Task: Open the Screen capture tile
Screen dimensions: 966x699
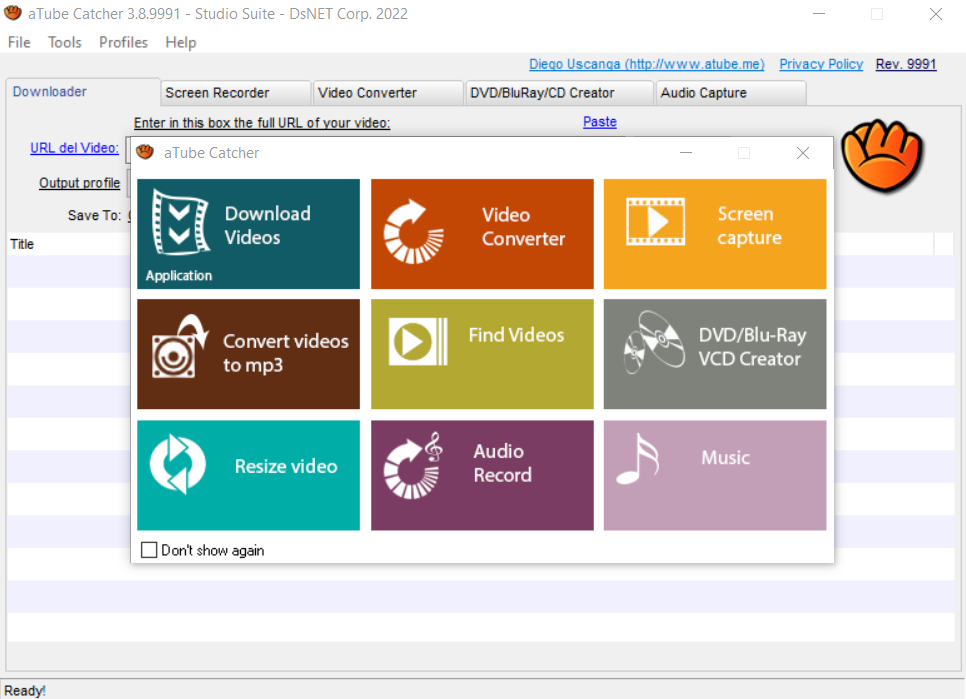Action: pyautogui.click(x=715, y=234)
